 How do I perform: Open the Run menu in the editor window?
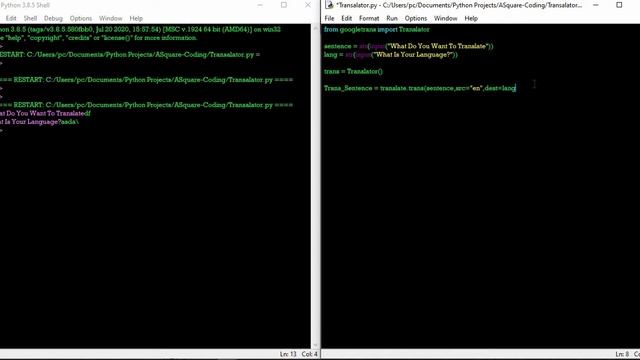point(392,18)
